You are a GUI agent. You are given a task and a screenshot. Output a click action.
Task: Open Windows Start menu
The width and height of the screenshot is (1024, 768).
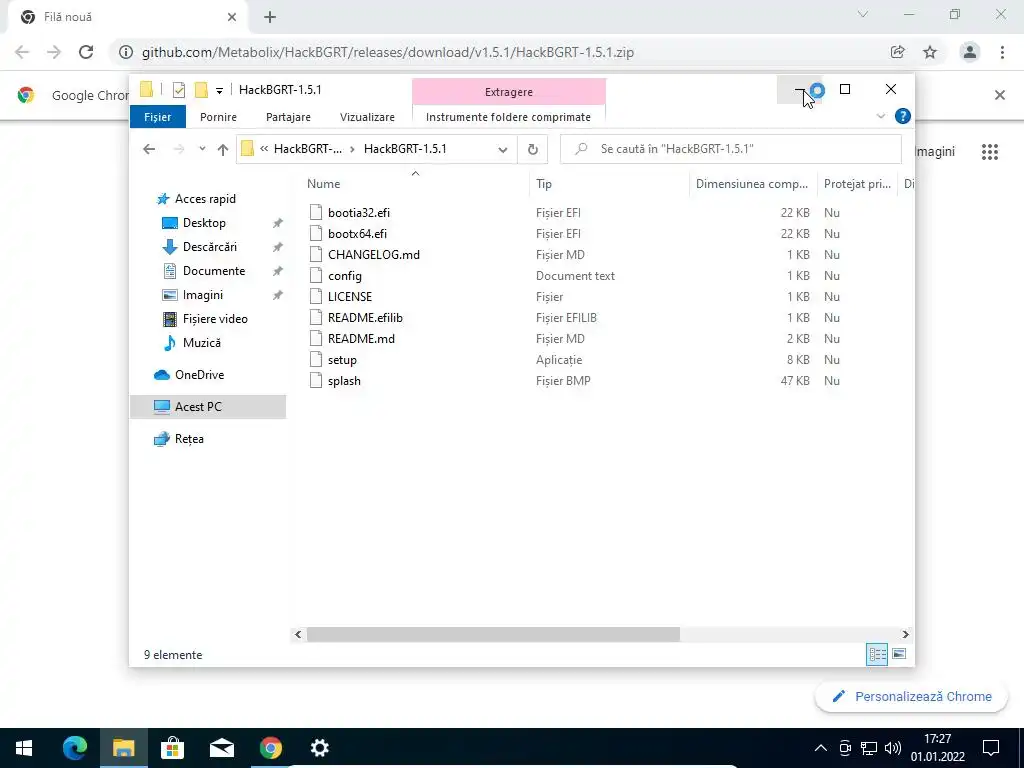pos(24,748)
